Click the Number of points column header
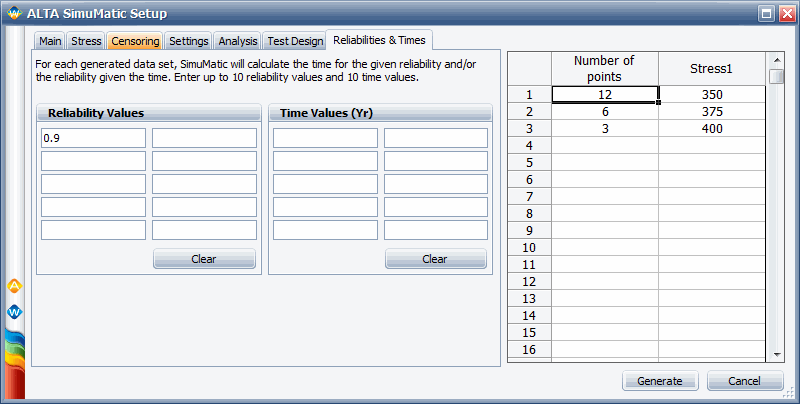The height and width of the screenshot is (404, 800). pyautogui.click(x=605, y=68)
